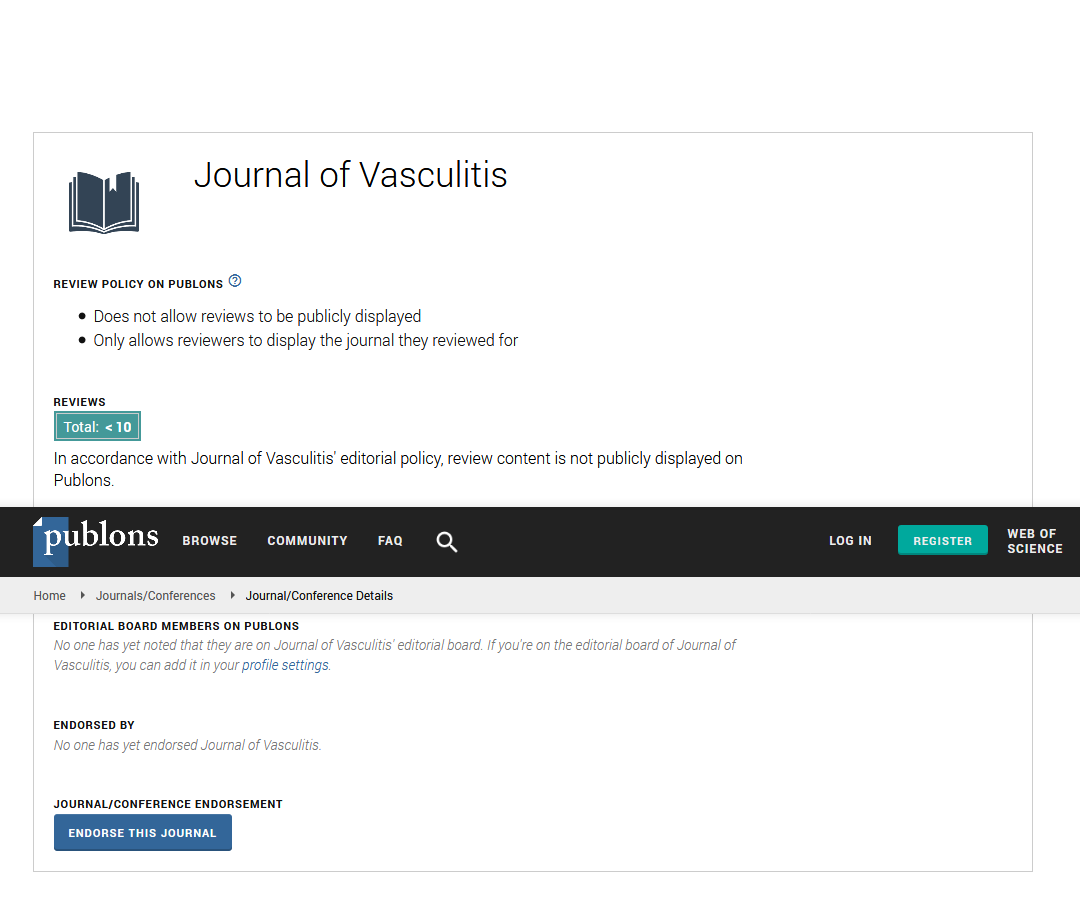The image size is (1080, 897).
Task: Click the Publons logo
Action: pyautogui.click(x=96, y=540)
